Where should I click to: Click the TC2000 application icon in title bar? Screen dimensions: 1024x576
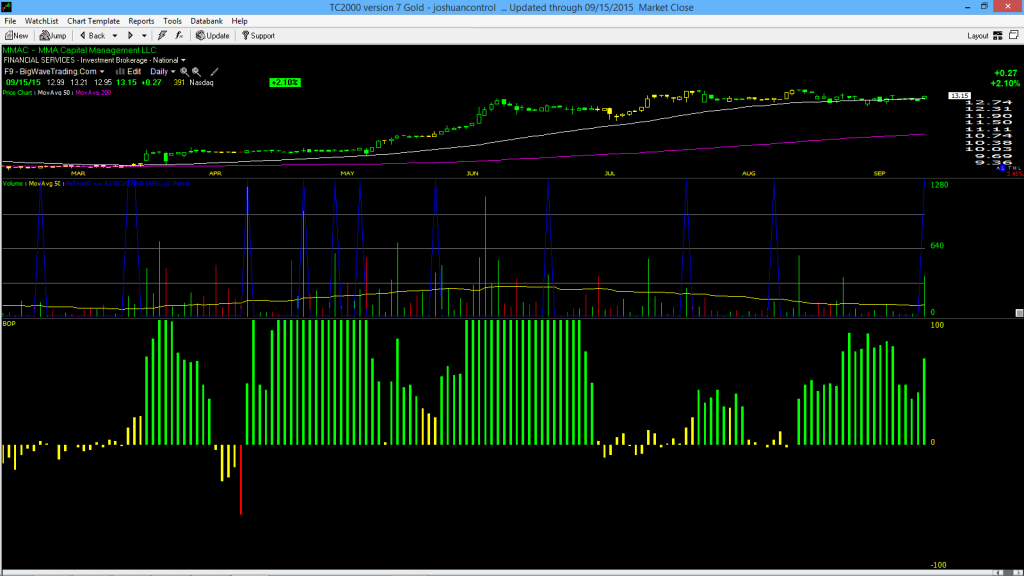[7, 7]
